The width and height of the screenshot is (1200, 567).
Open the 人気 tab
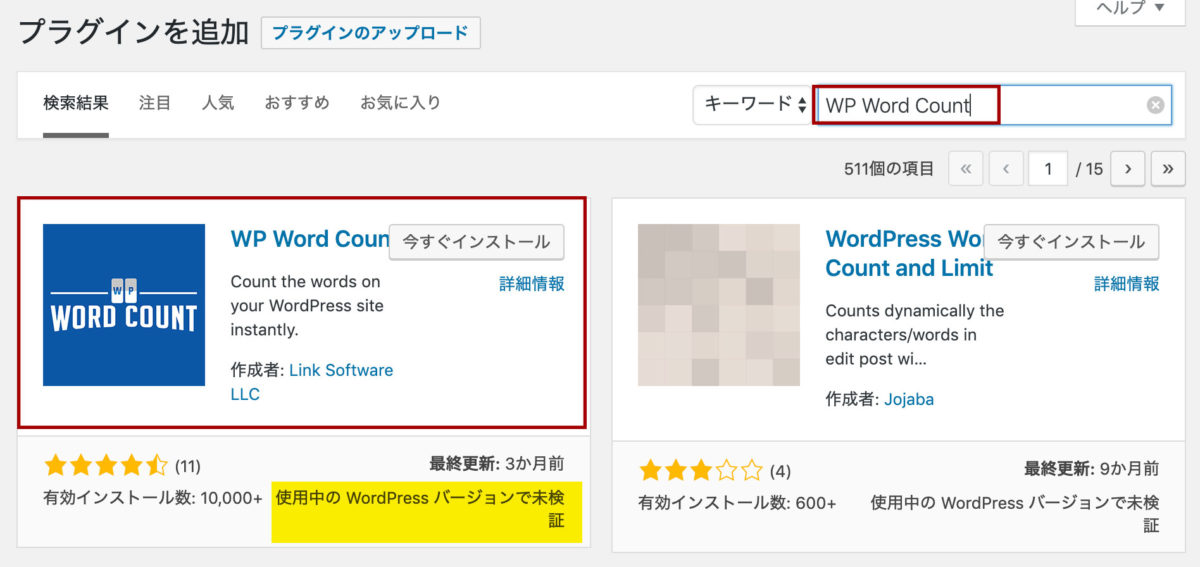tap(218, 103)
